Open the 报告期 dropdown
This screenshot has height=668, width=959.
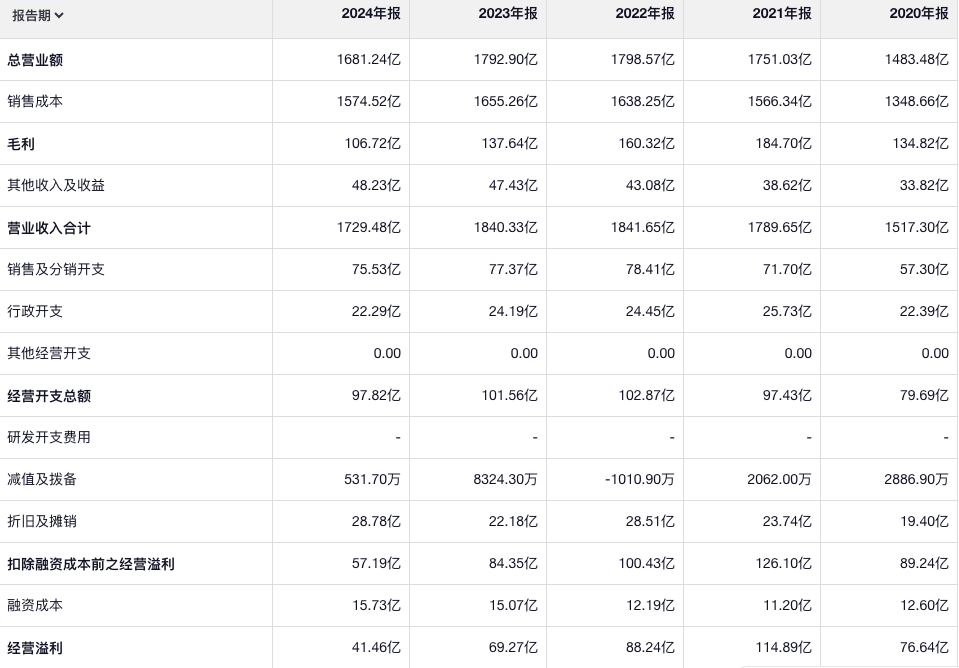coord(38,15)
